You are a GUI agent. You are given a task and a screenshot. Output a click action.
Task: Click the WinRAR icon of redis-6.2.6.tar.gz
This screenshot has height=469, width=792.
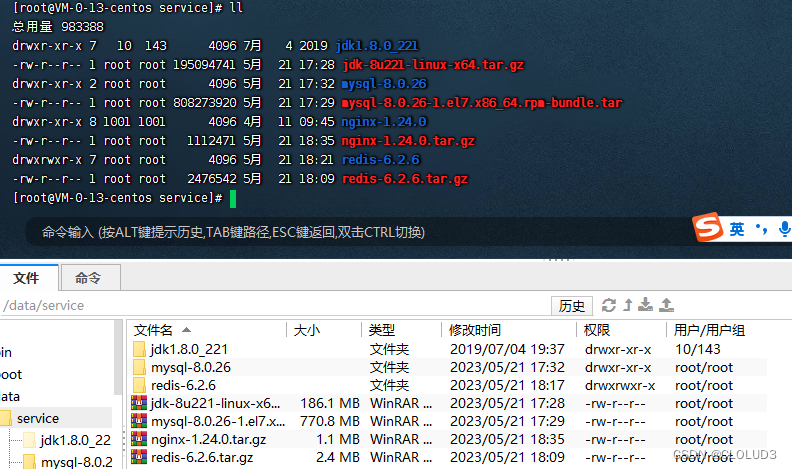tap(139, 457)
